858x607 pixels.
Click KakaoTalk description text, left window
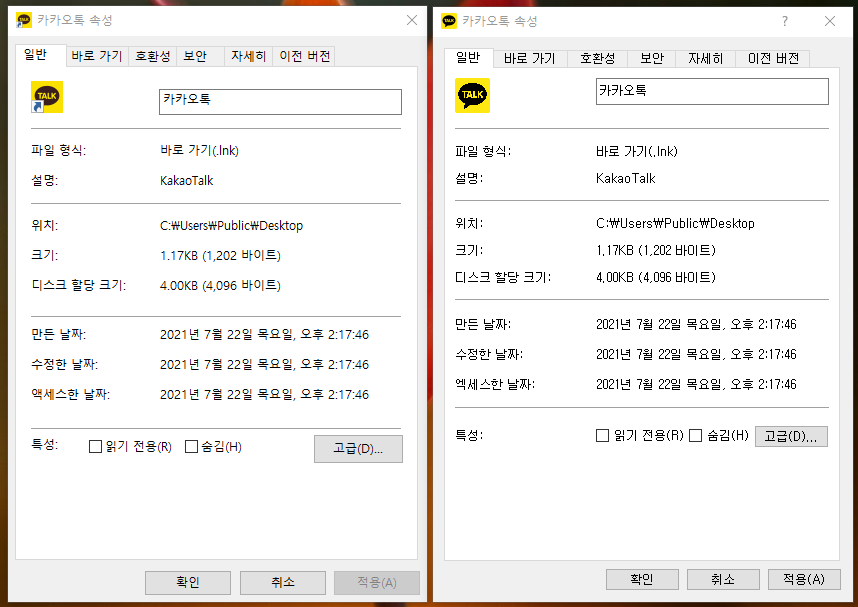(187, 181)
